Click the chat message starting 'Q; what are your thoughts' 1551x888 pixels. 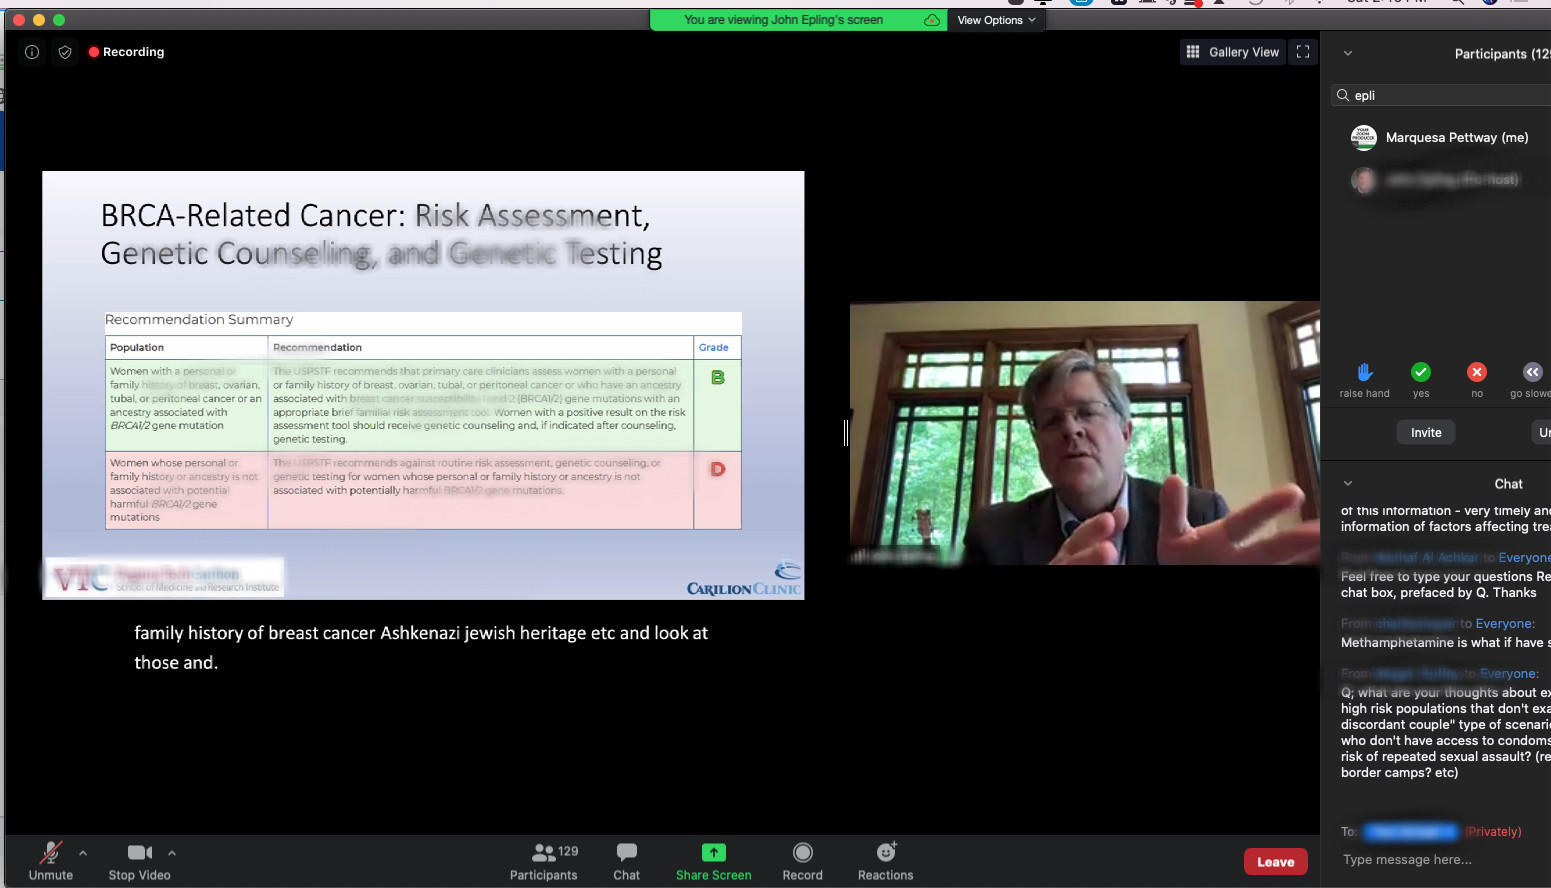(x=1445, y=732)
